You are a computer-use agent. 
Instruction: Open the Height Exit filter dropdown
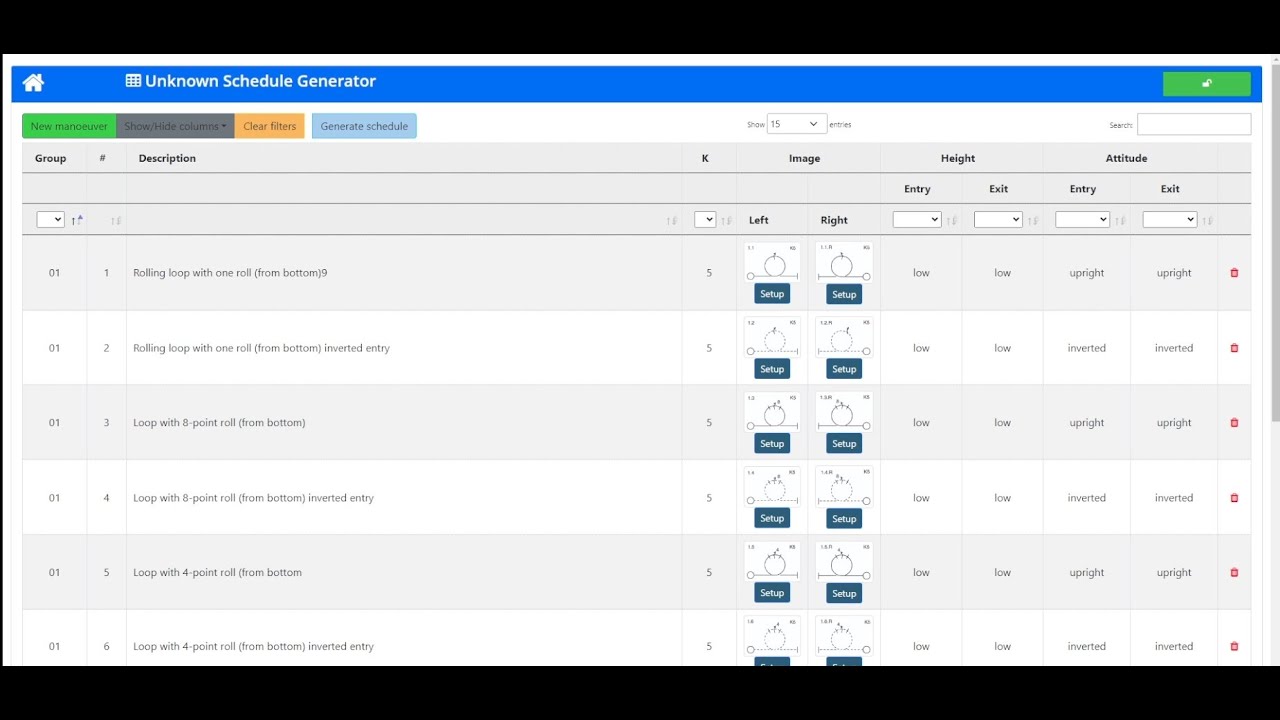[998, 220]
